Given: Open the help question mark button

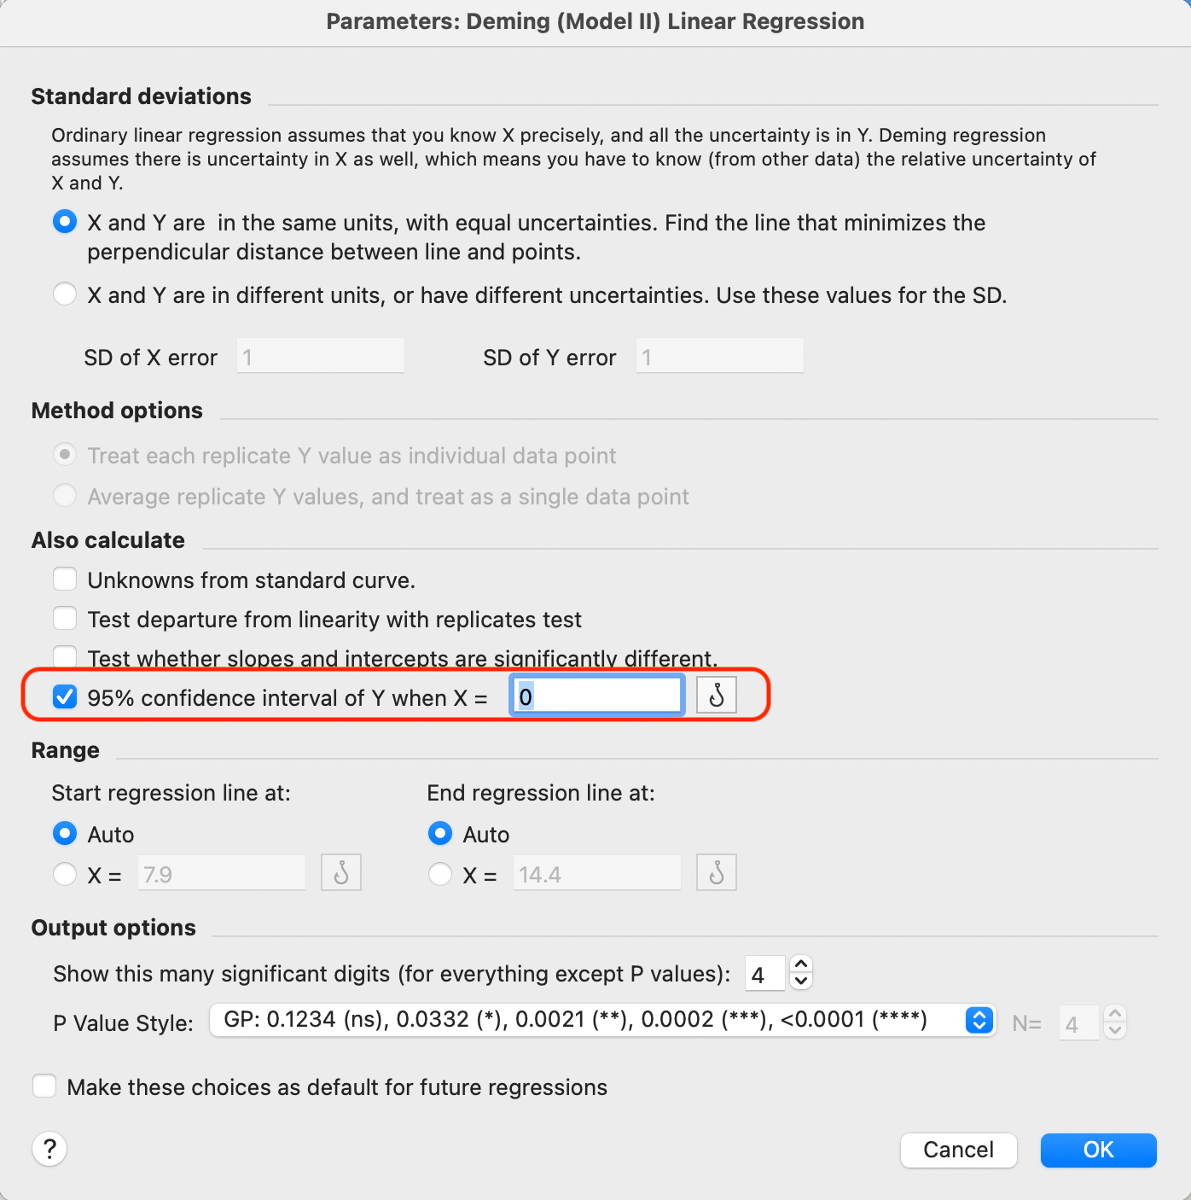Looking at the screenshot, I should (49, 1149).
